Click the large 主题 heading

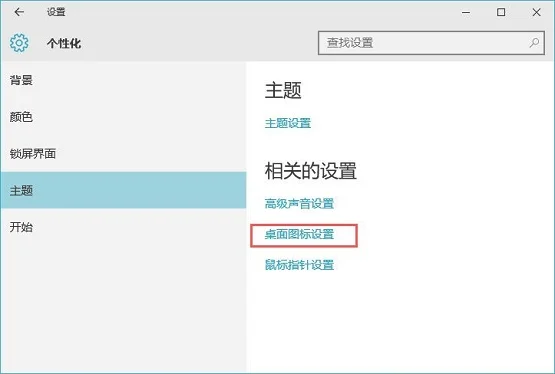pyautogui.click(x=283, y=90)
